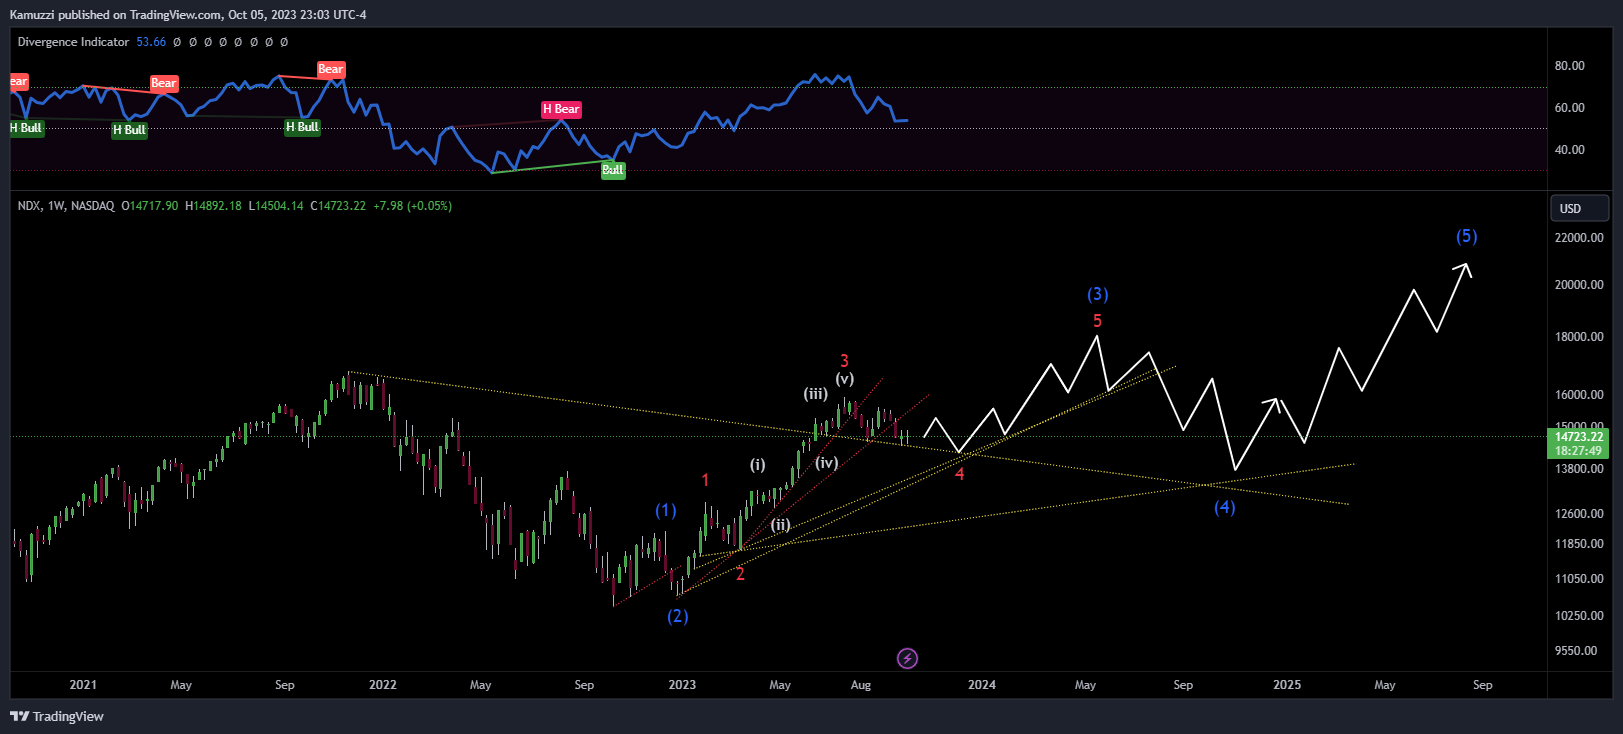Select the blue wave label (5)
The width and height of the screenshot is (1623, 734).
tap(1466, 236)
